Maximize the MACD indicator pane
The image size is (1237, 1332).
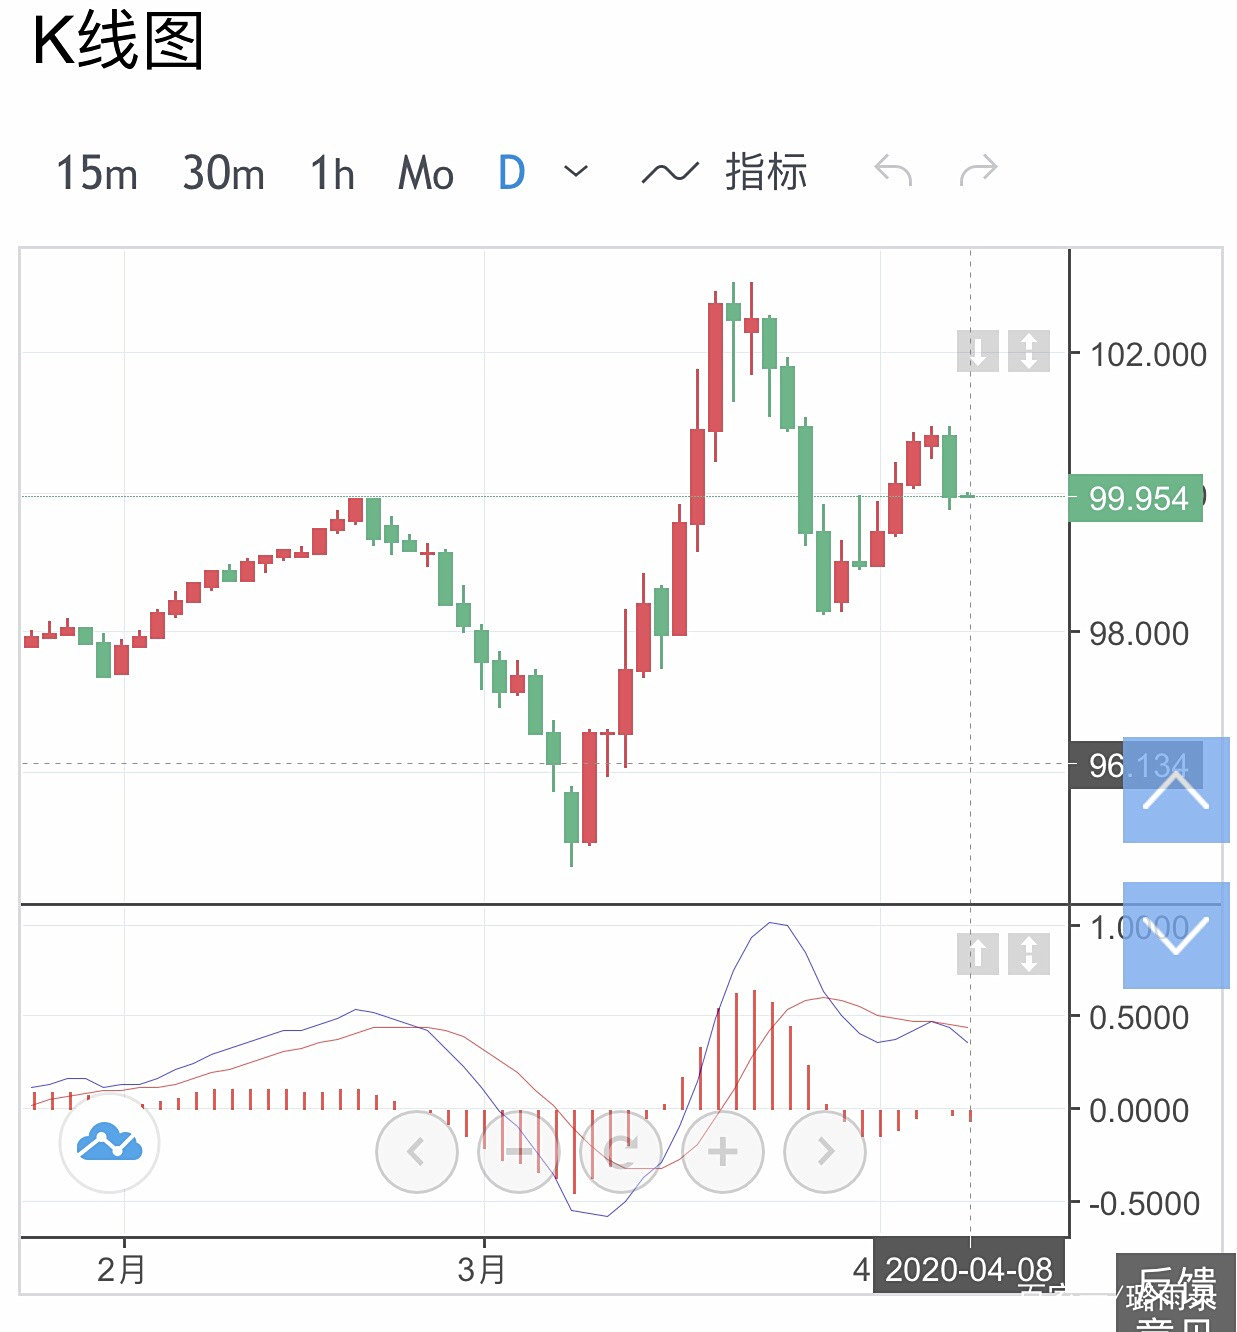(x=1029, y=954)
